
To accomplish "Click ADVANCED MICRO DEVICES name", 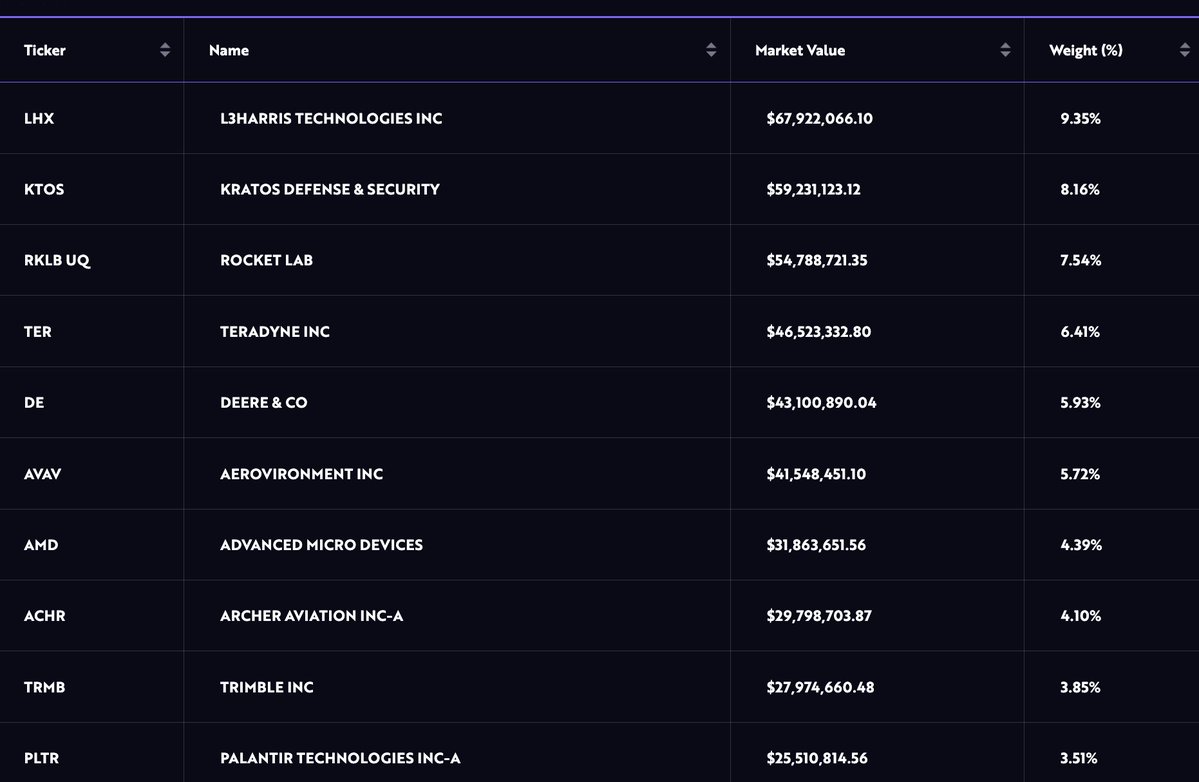I will click(x=321, y=545).
